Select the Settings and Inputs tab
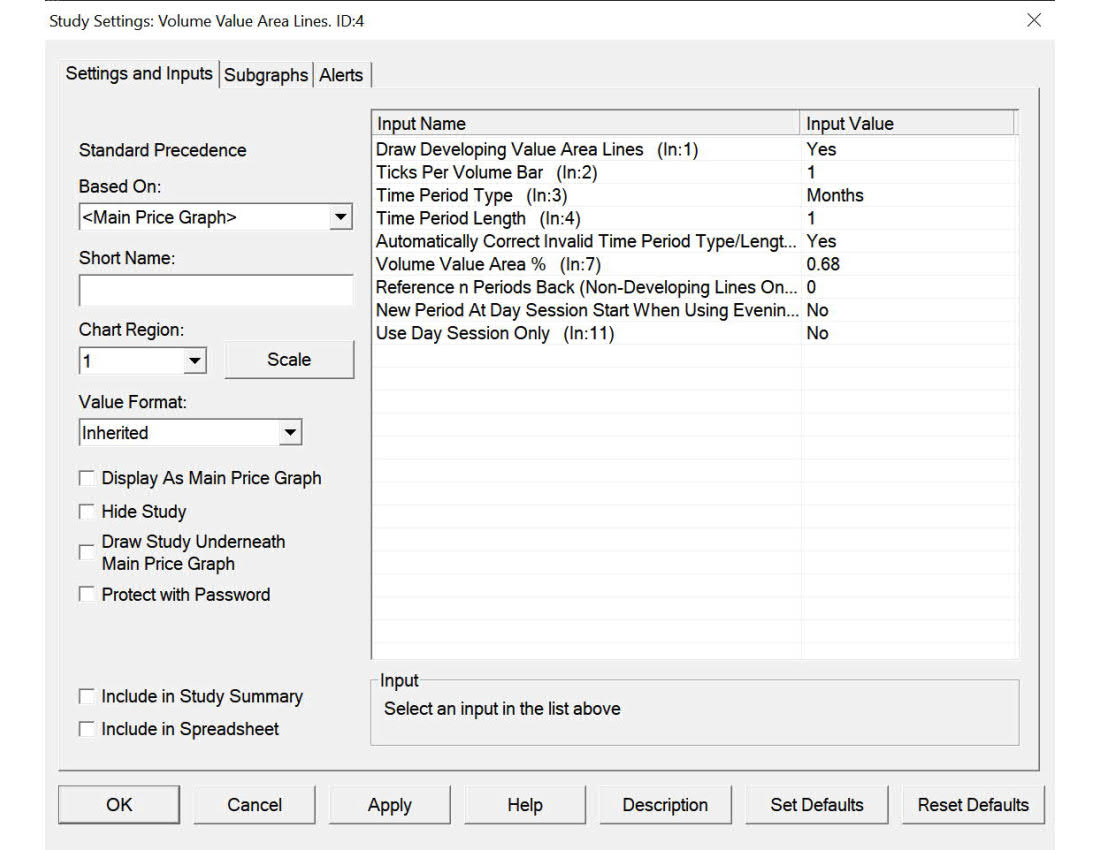 (x=139, y=74)
